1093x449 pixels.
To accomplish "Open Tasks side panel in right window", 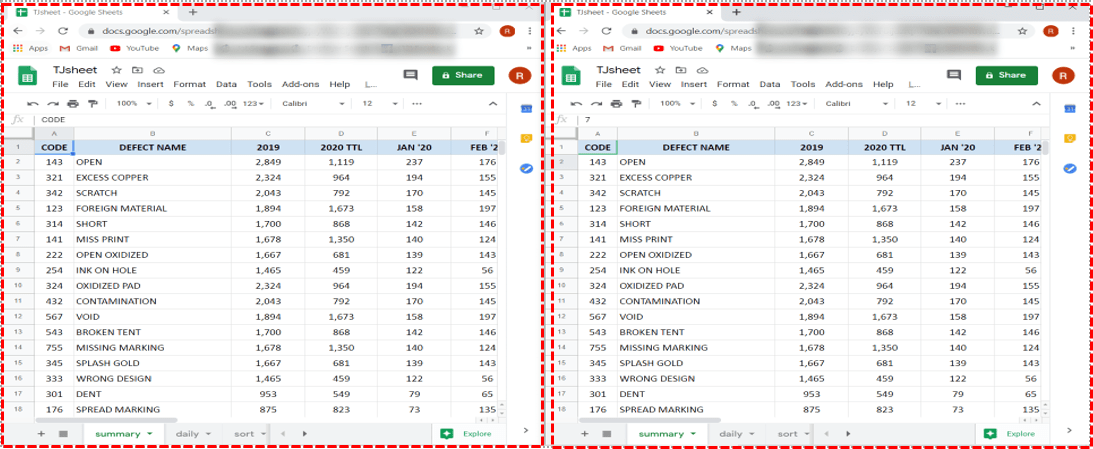I will (x=1069, y=168).
